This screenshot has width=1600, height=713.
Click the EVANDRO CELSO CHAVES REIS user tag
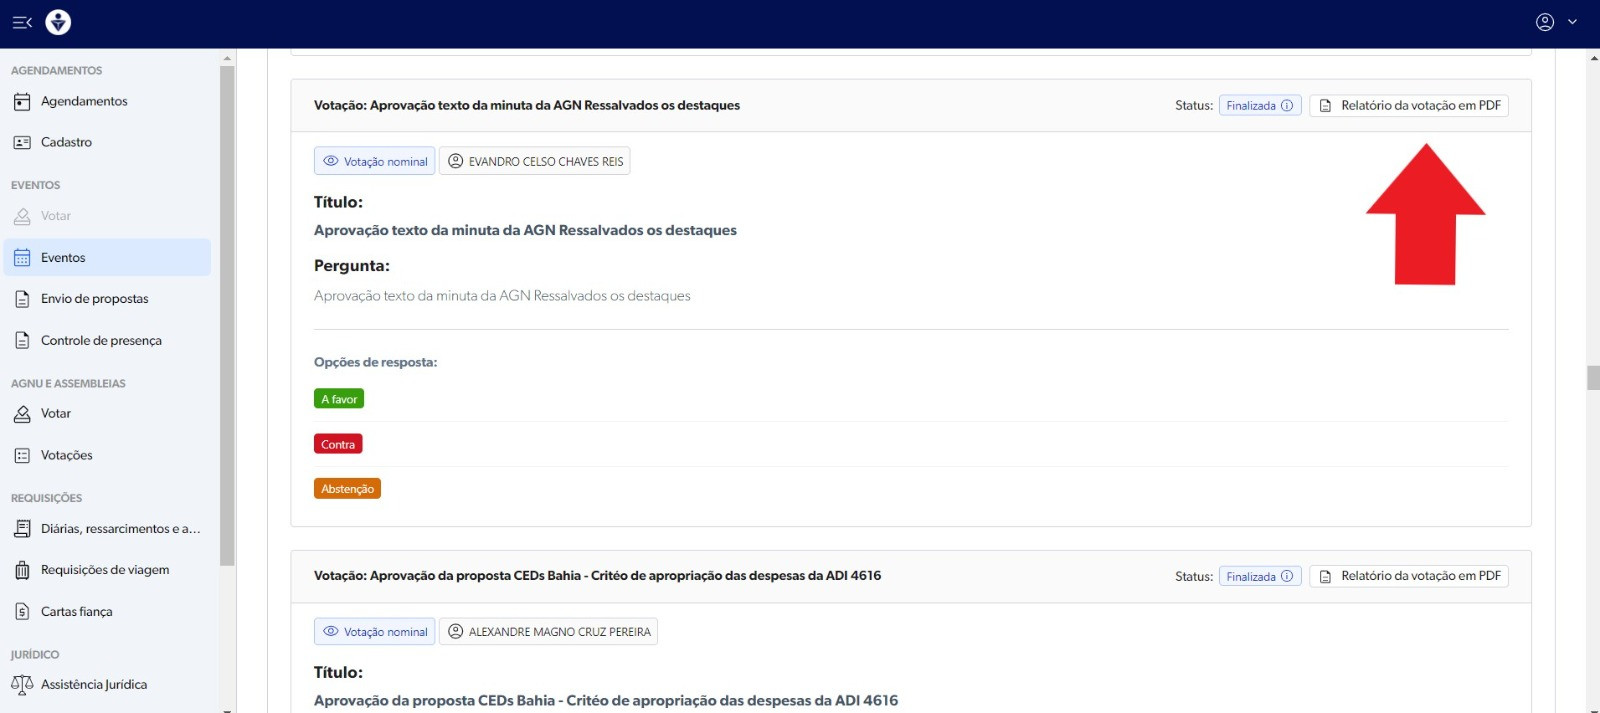point(535,161)
